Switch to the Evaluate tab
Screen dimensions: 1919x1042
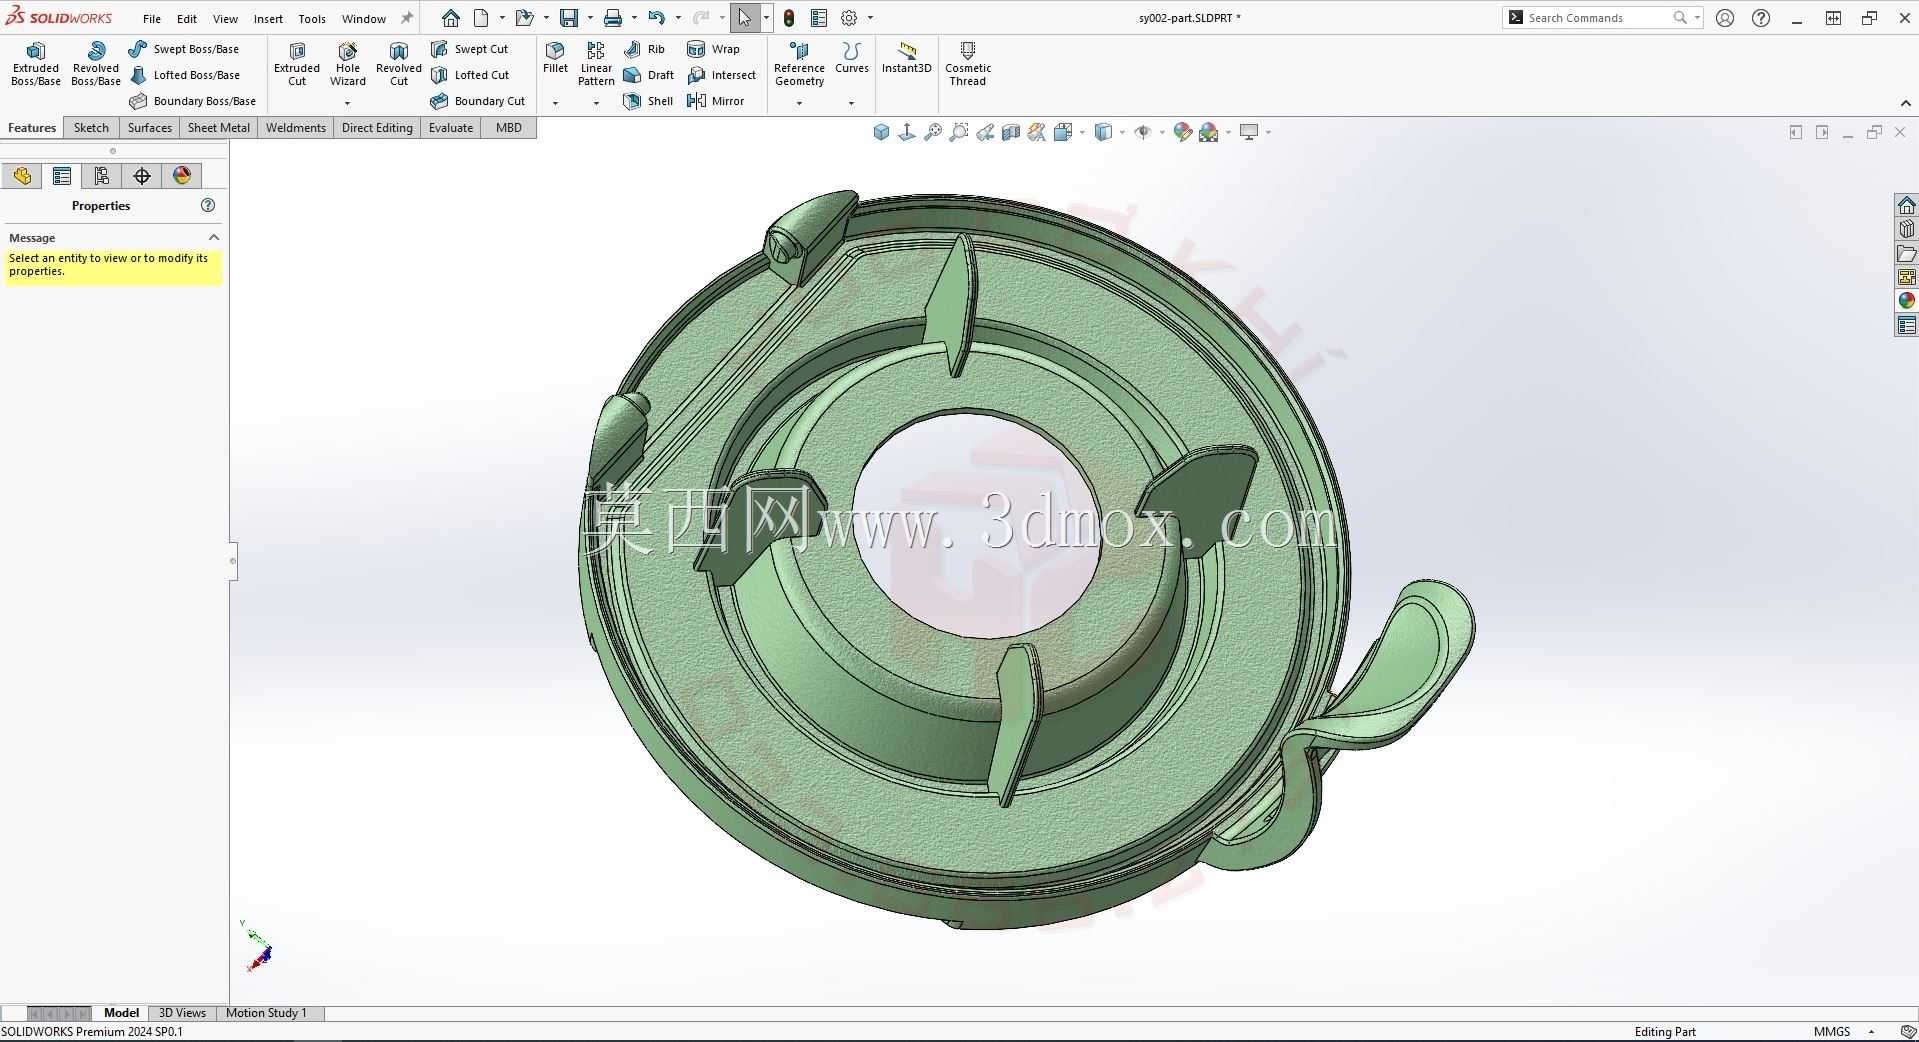451,128
